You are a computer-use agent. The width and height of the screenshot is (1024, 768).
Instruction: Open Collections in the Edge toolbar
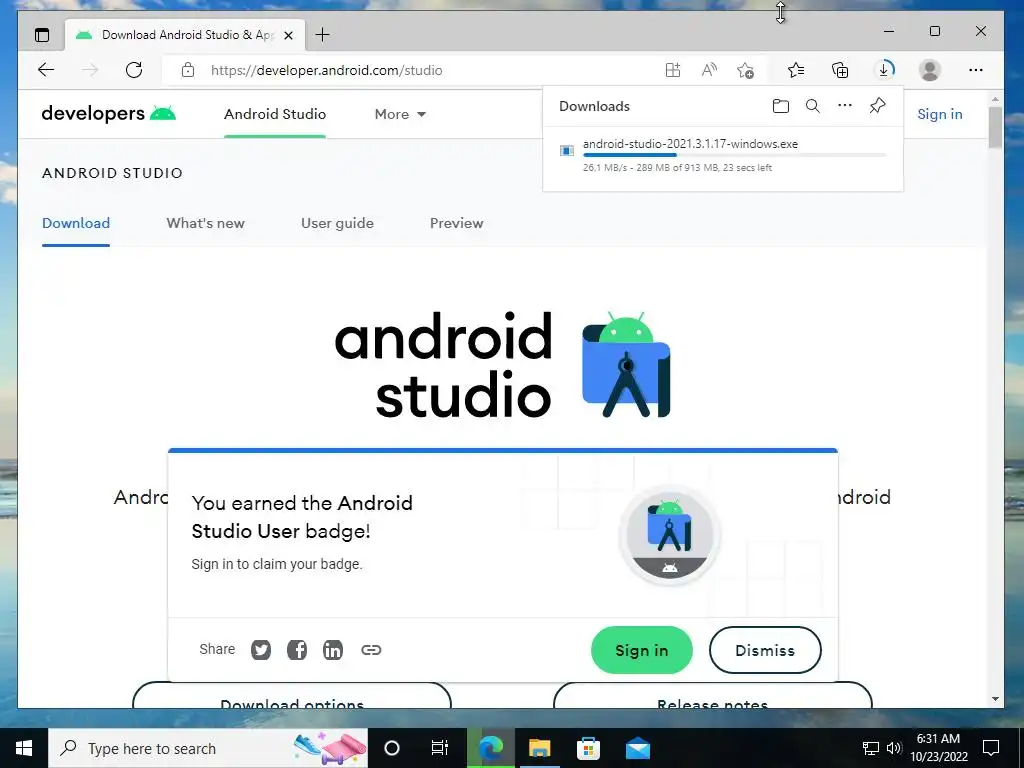[x=840, y=70]
